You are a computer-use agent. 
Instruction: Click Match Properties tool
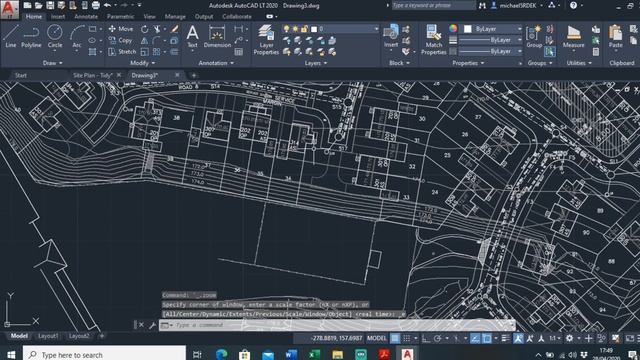tap(433, 40)
